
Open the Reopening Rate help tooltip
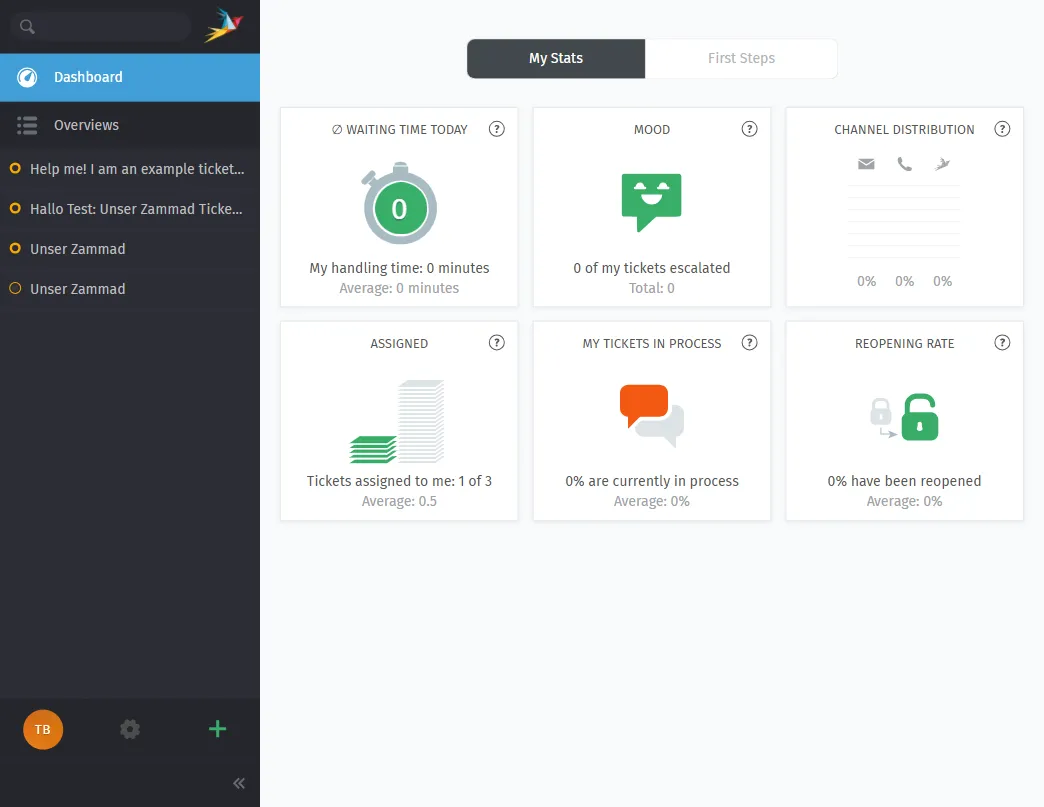1002,342
